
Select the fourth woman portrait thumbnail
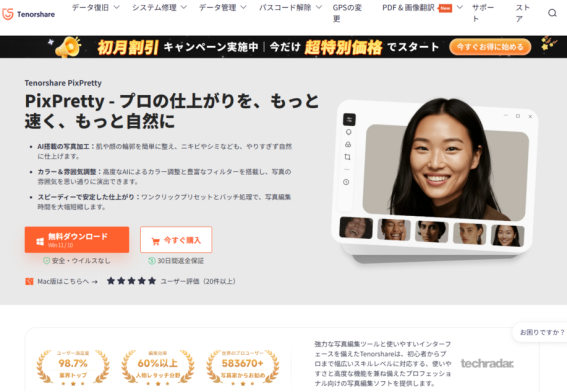pos(469,233)
